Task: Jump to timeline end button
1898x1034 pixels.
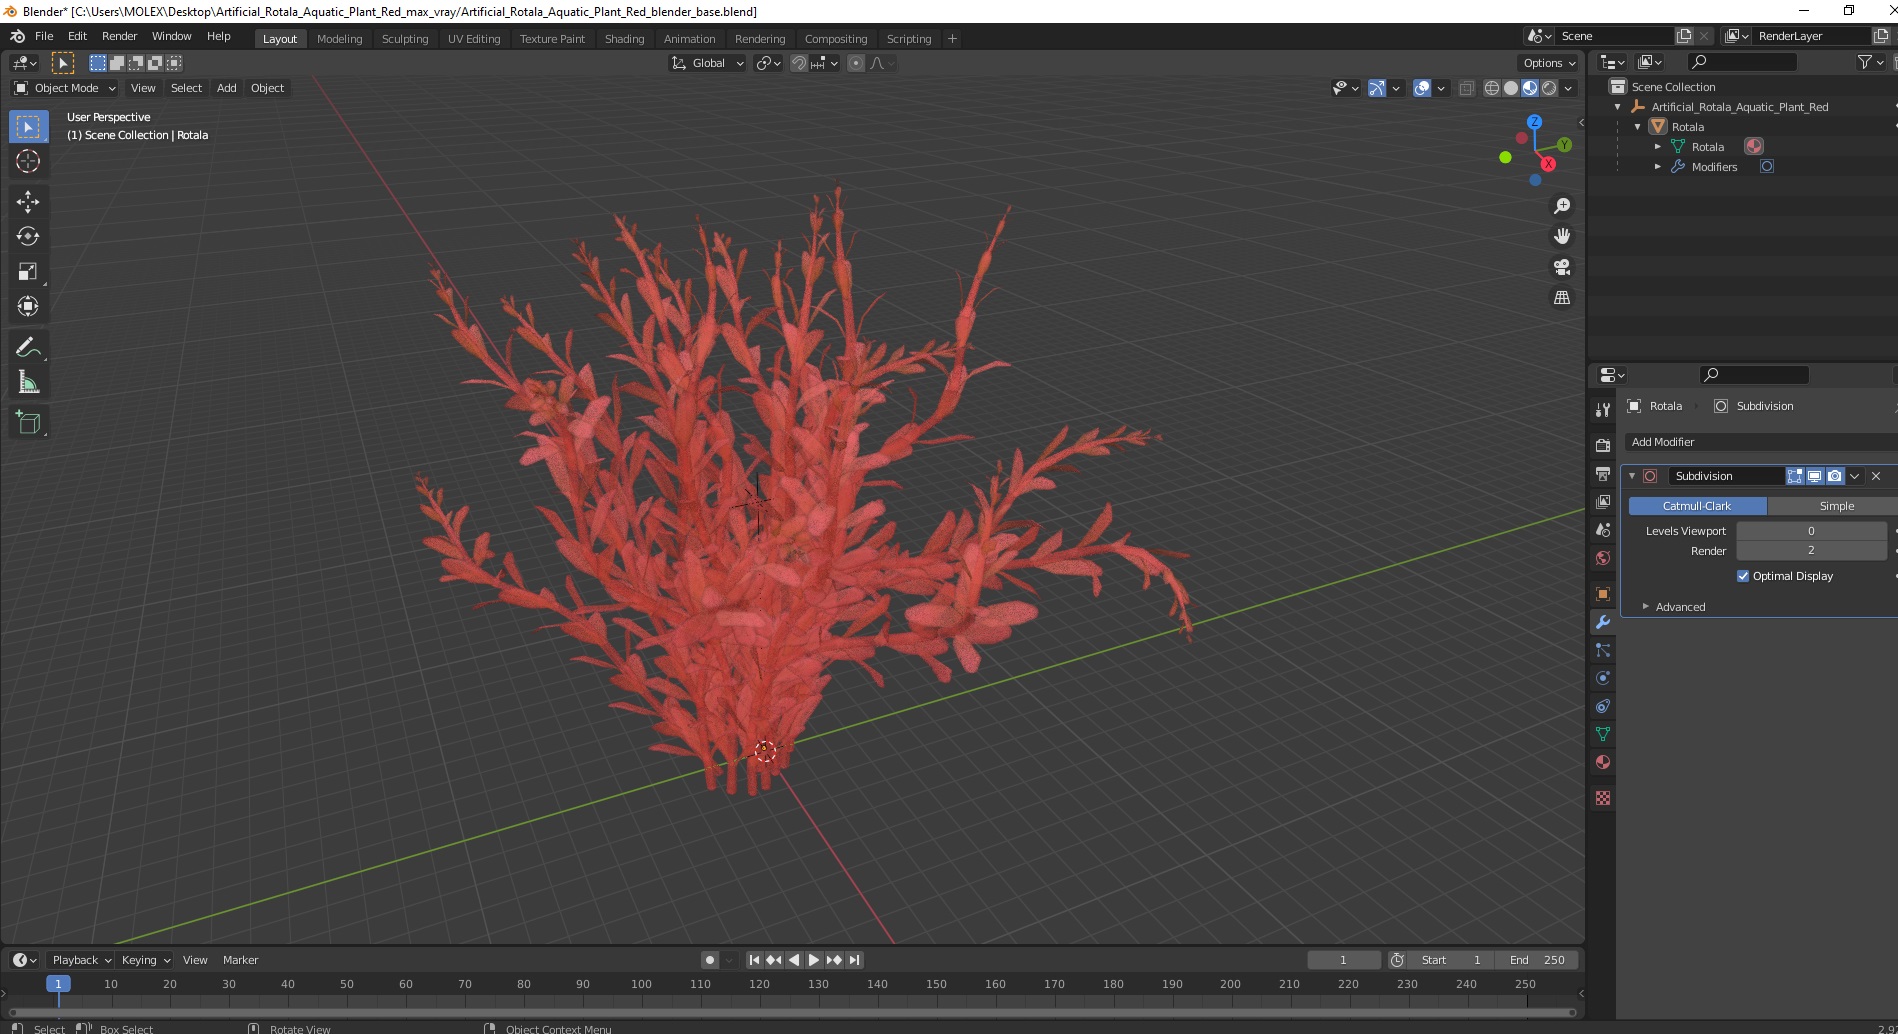Action: [854, 960]
